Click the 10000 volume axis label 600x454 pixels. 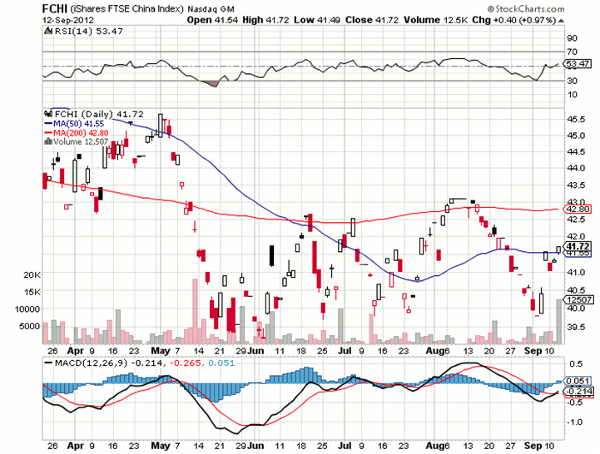[28, 309]
